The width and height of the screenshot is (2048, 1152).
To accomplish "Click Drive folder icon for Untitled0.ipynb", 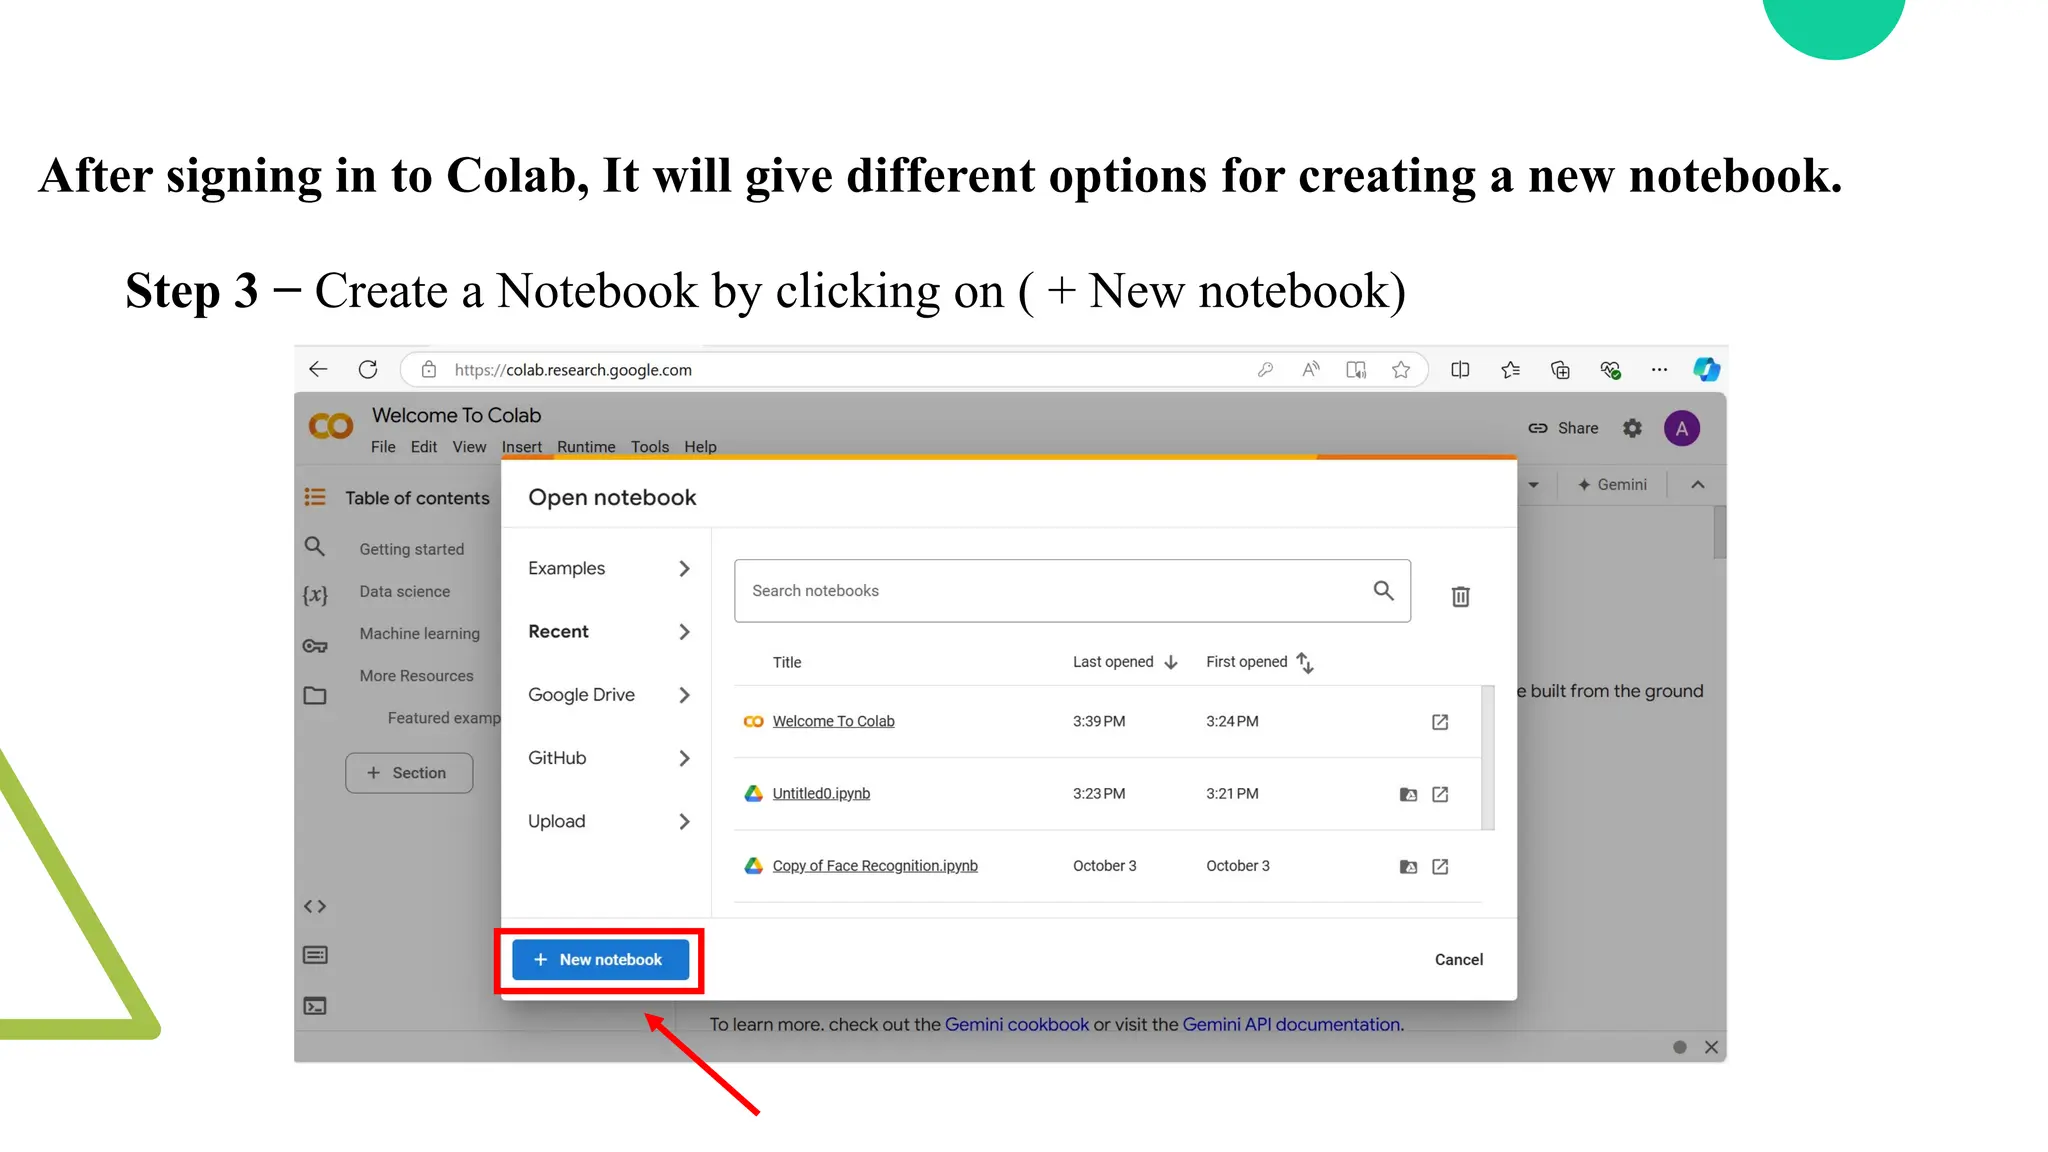I will (x=1408, y=794).
